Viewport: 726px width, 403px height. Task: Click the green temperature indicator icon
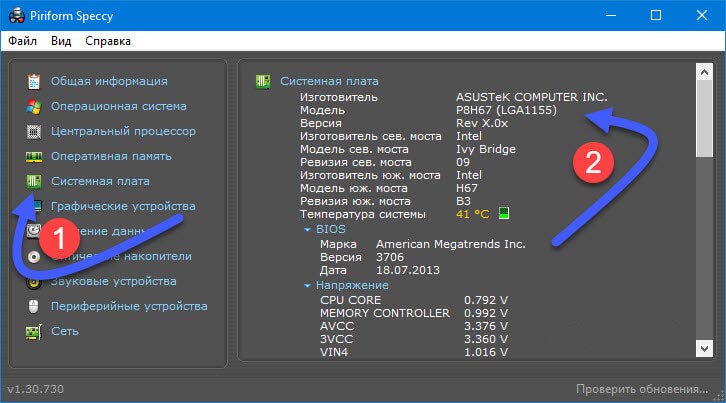[504, 214]
